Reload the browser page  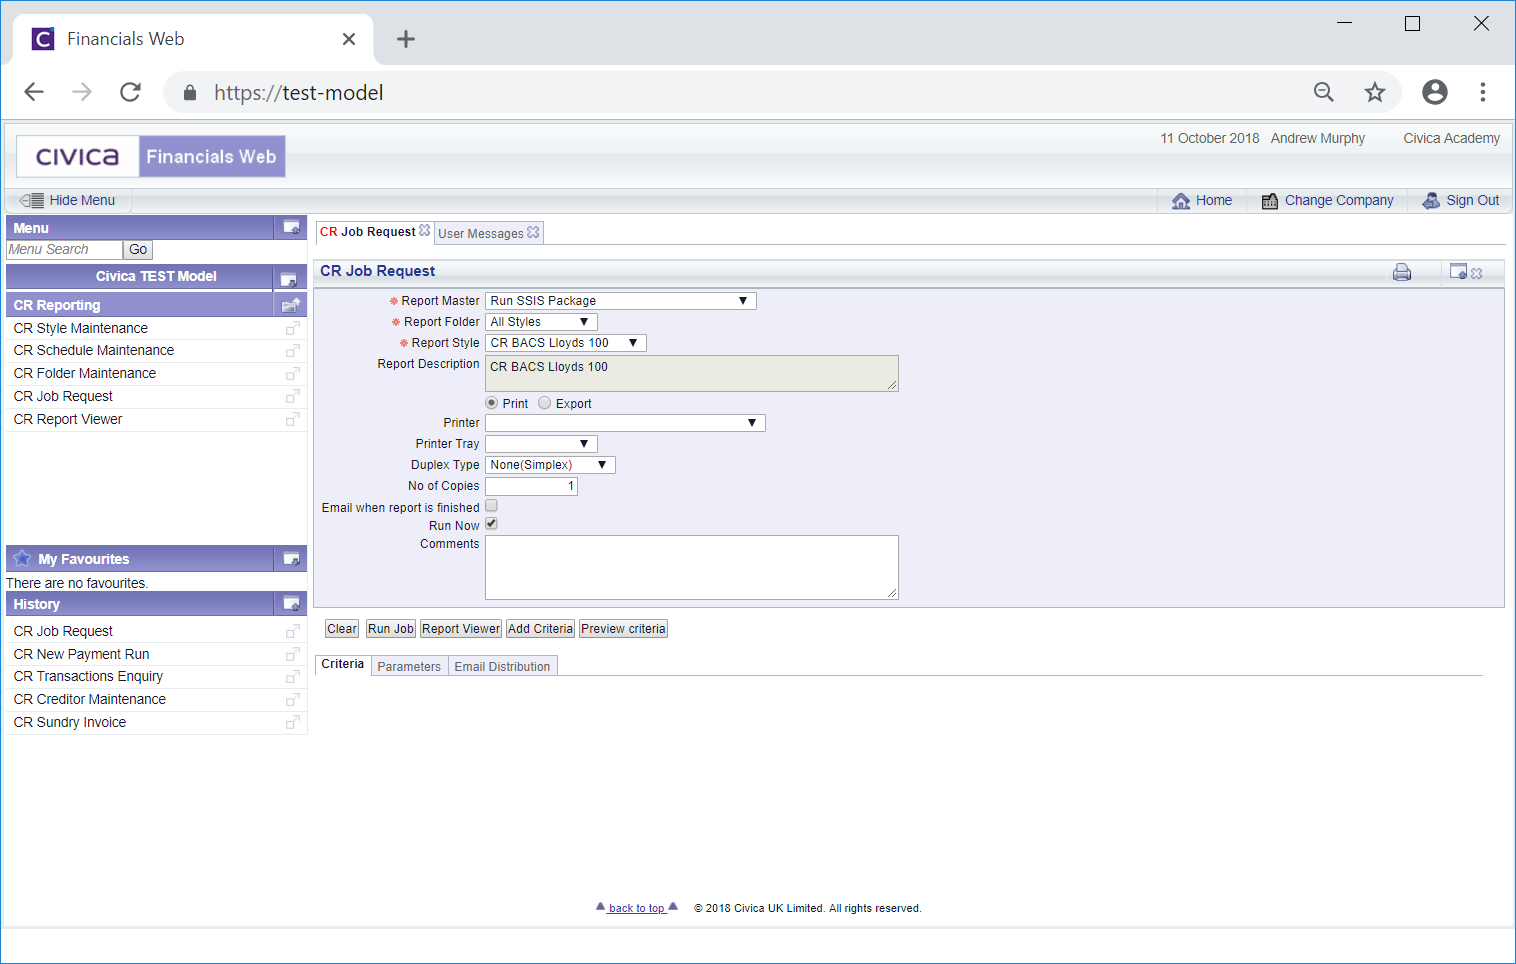tap(130, 92)
